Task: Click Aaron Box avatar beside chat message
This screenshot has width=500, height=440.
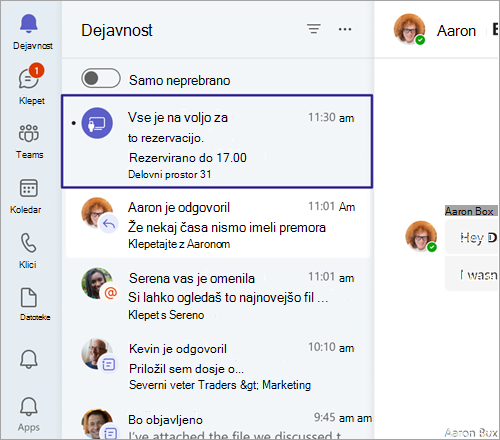Action: [421, 236]
